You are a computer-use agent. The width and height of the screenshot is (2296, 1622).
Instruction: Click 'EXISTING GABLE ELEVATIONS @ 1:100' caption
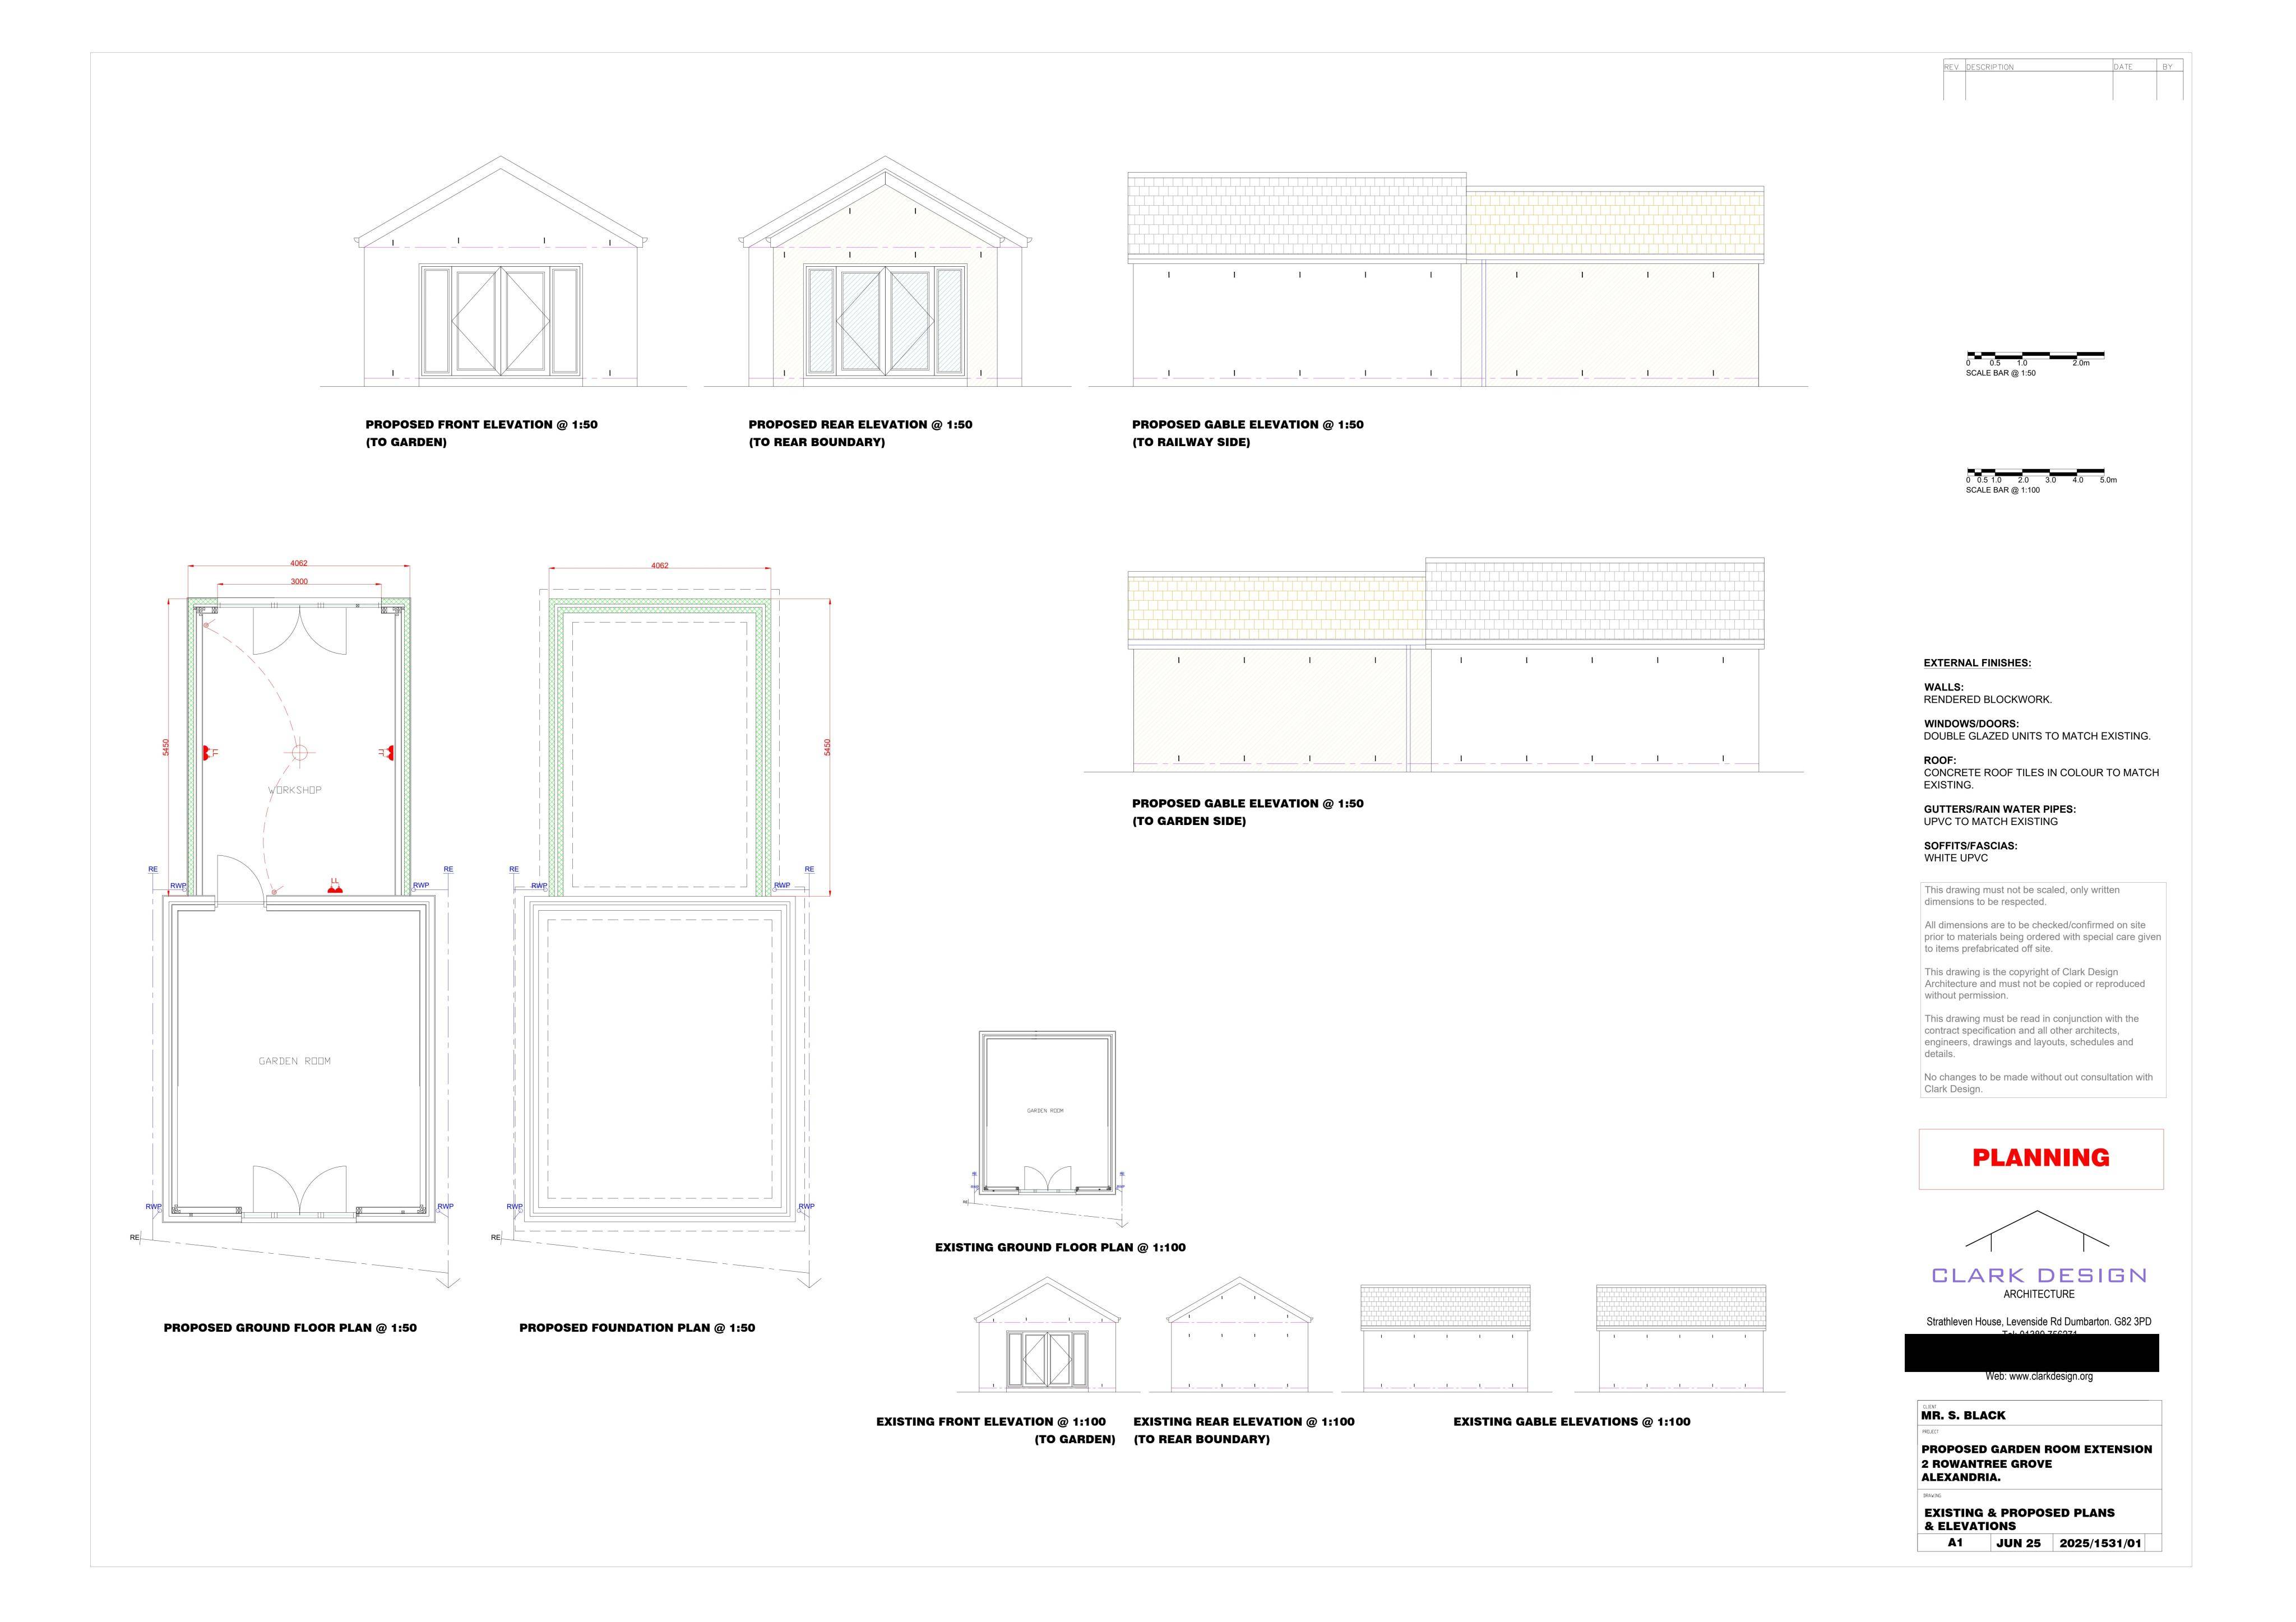coord(1572,1421)
